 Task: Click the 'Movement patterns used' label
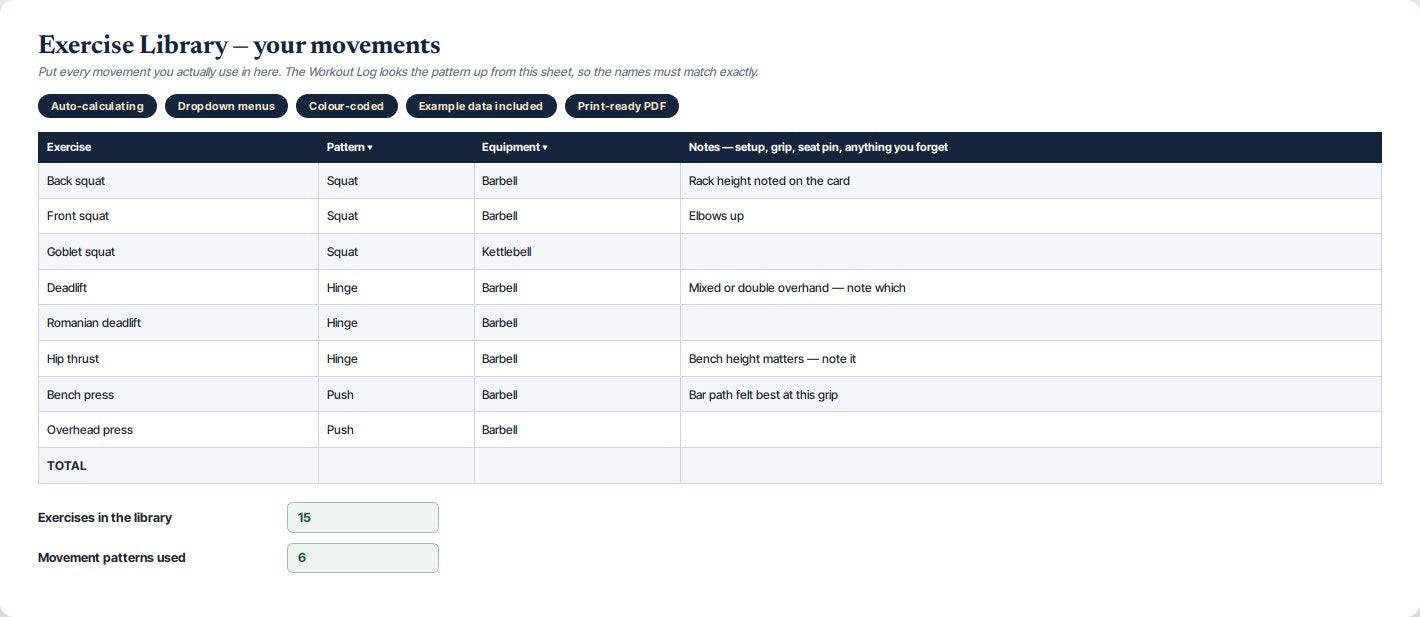pos(112,558)
